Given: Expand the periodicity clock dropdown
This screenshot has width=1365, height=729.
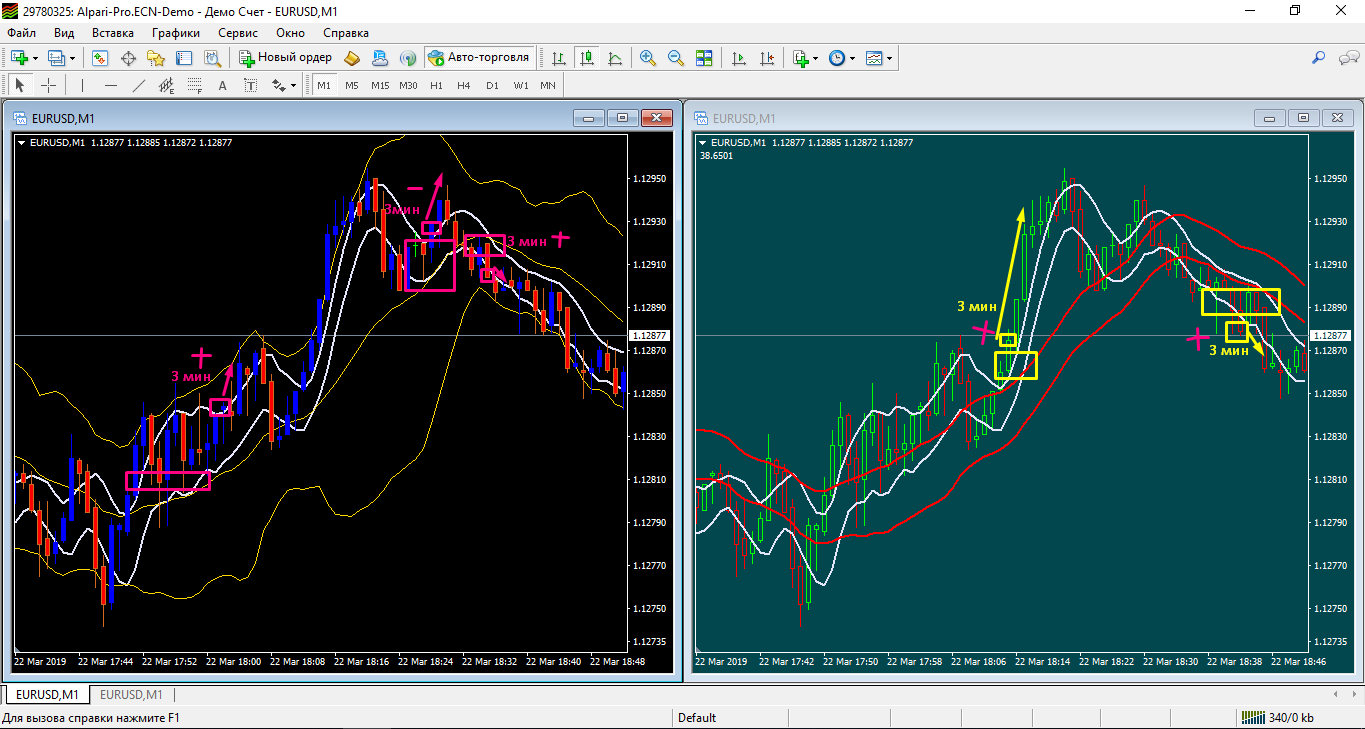Looking at the screenshot, I should [852, 58].
